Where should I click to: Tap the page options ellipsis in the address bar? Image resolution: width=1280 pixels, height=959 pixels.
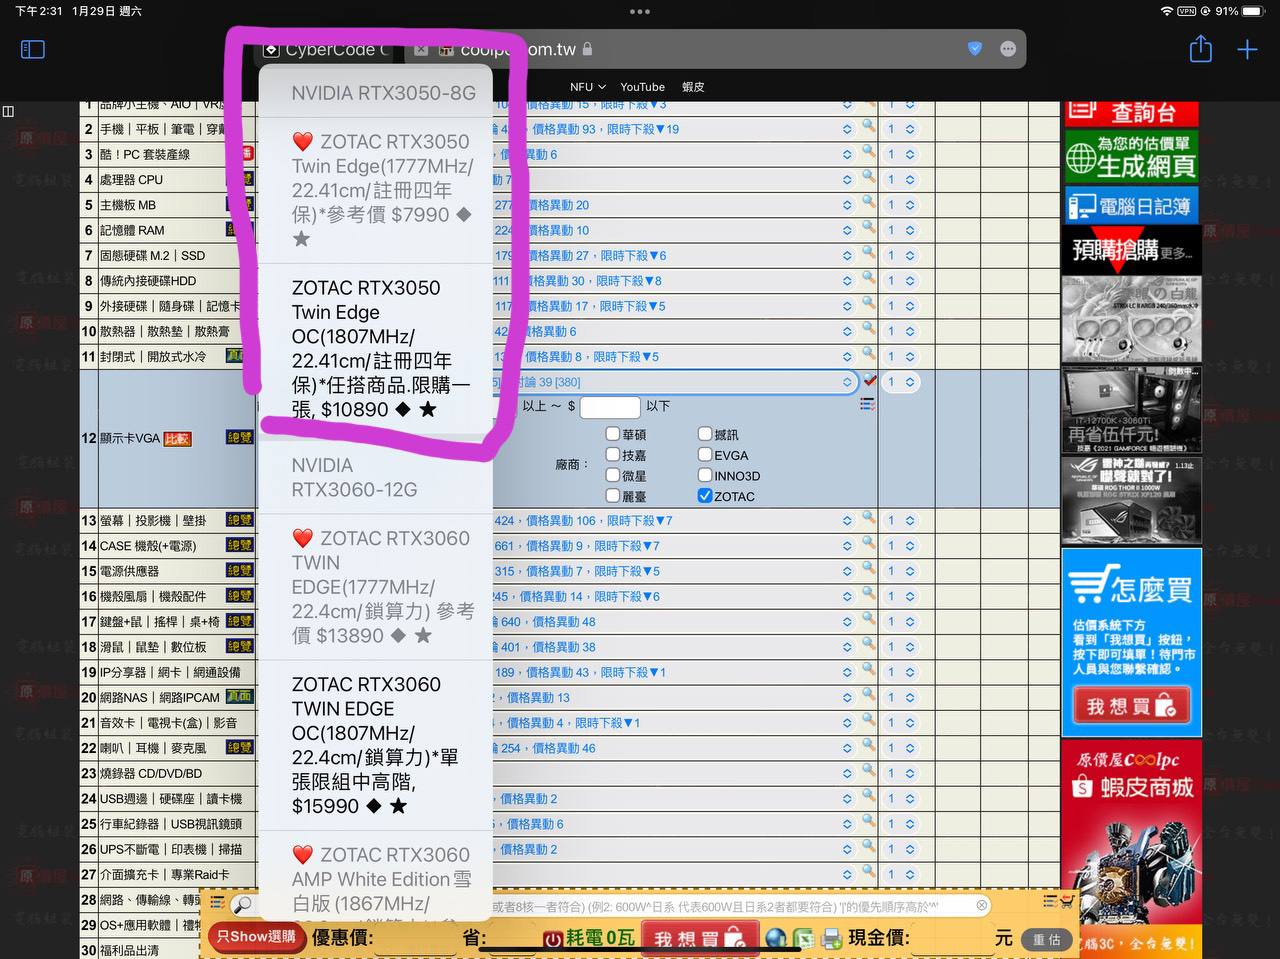click(x=1008, y=49)
